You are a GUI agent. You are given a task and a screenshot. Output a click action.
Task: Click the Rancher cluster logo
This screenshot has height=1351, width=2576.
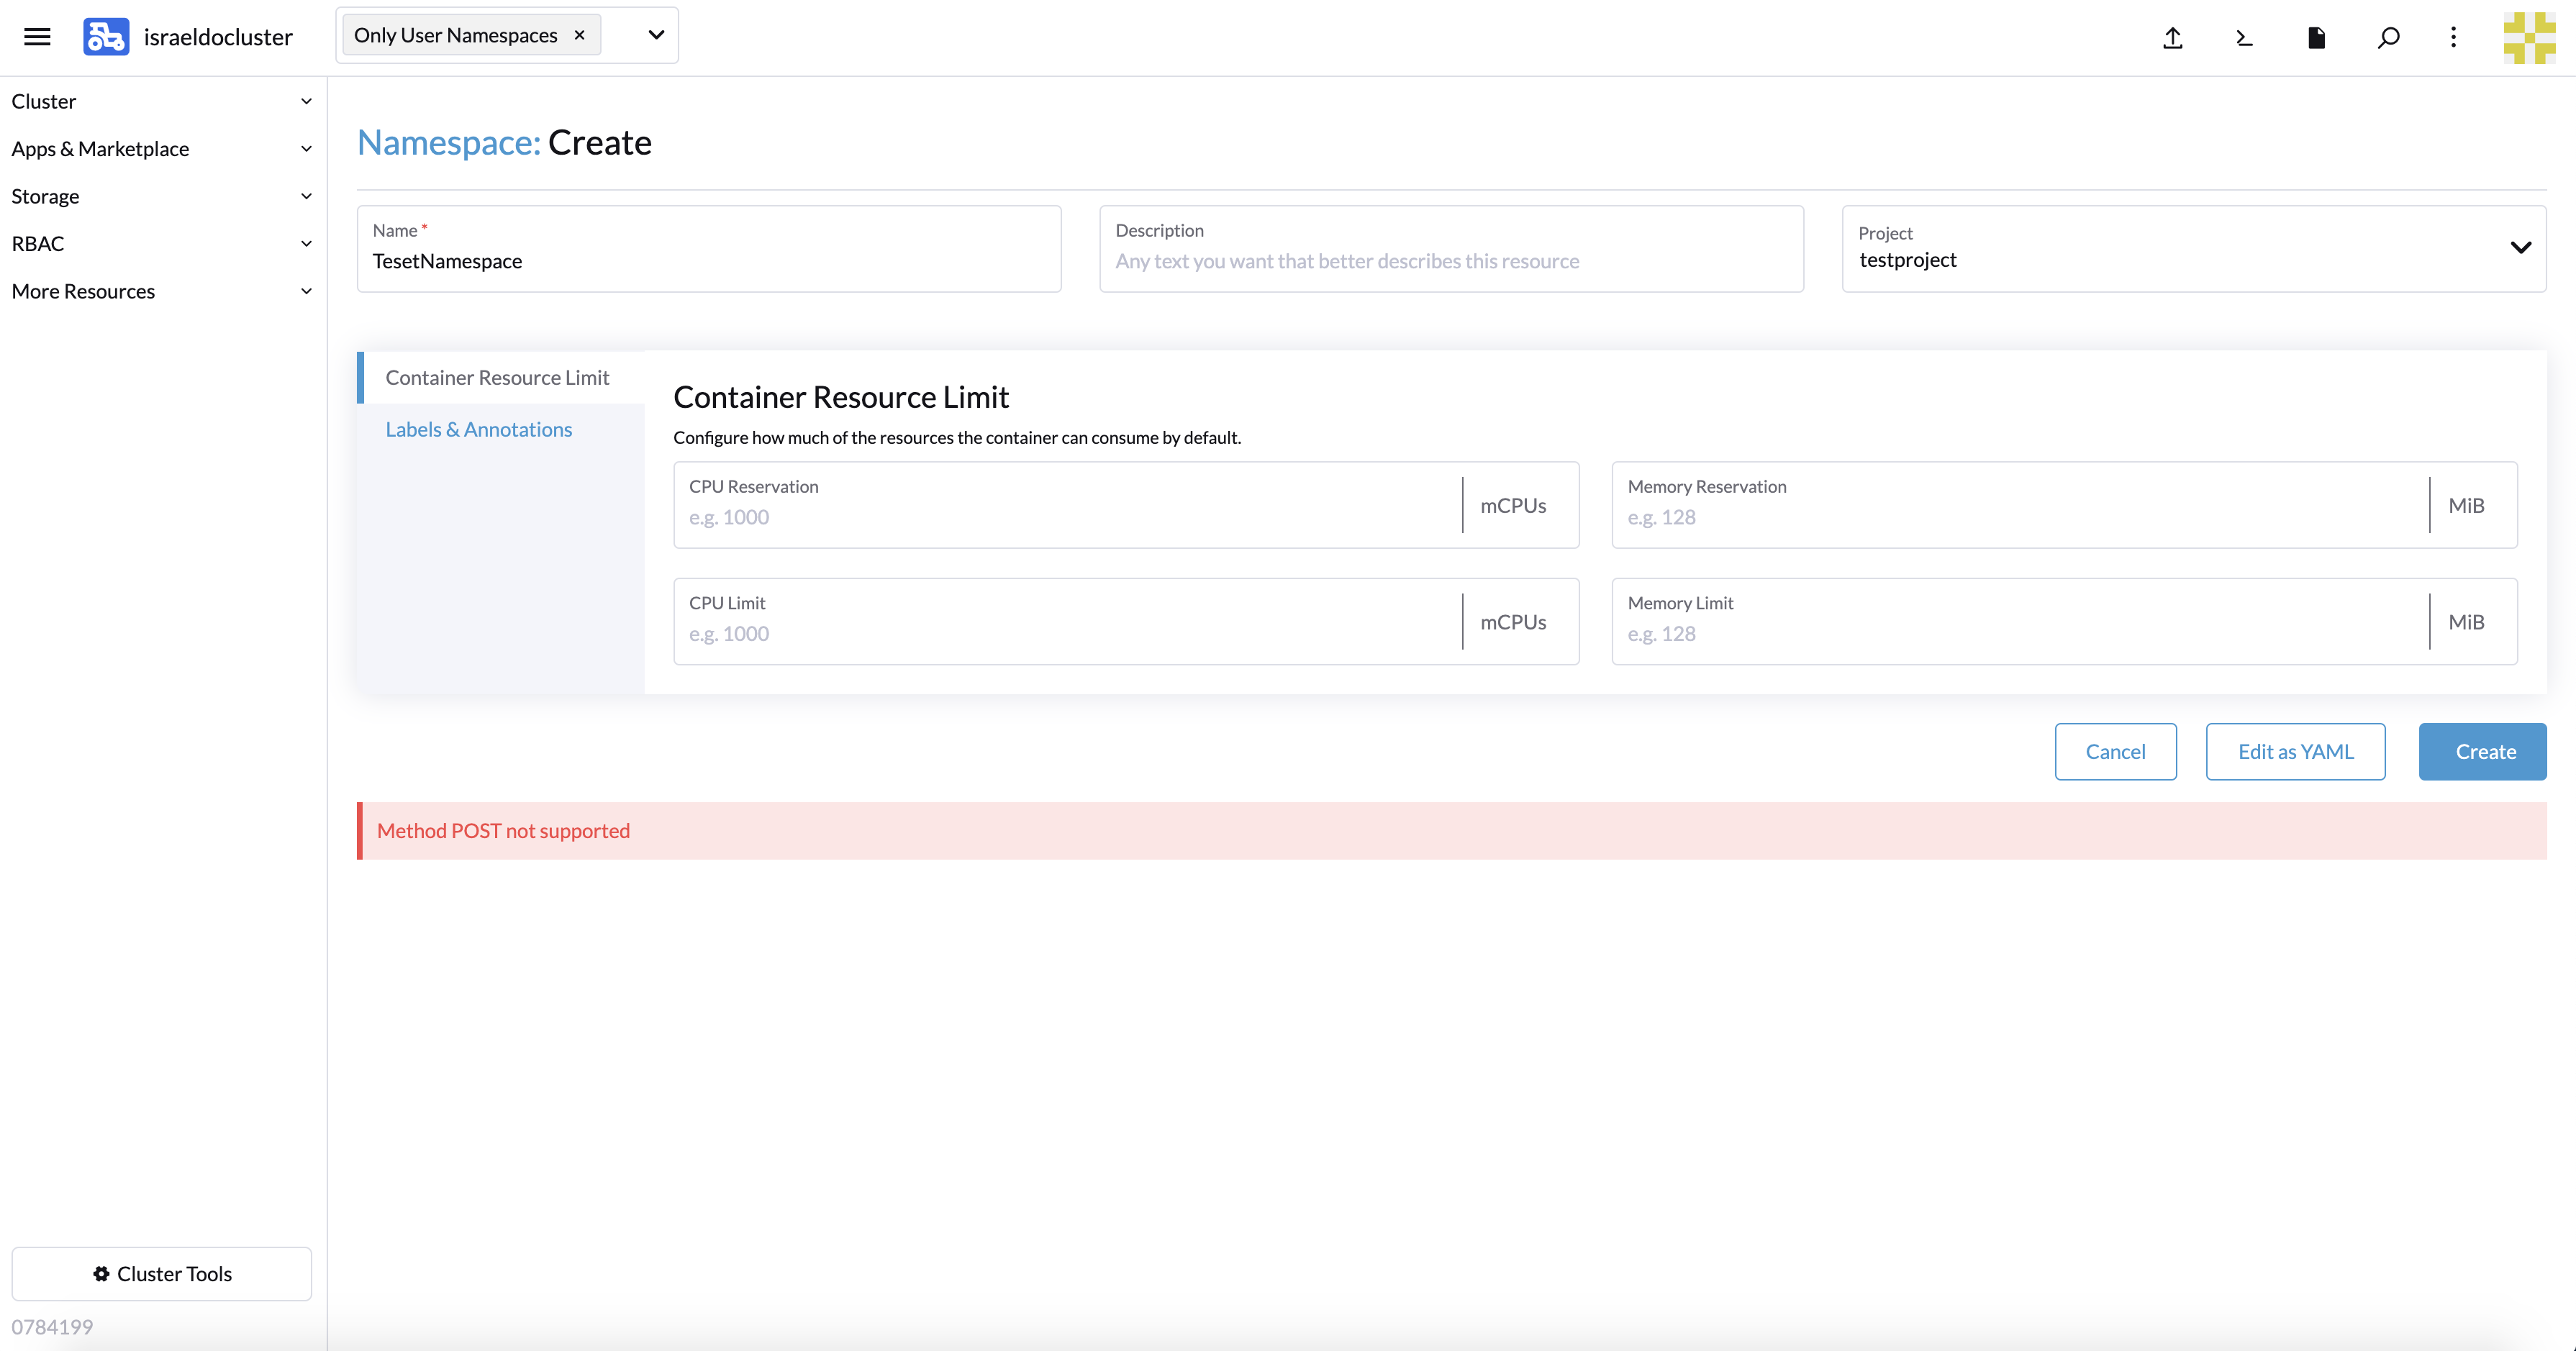point(105,35)
